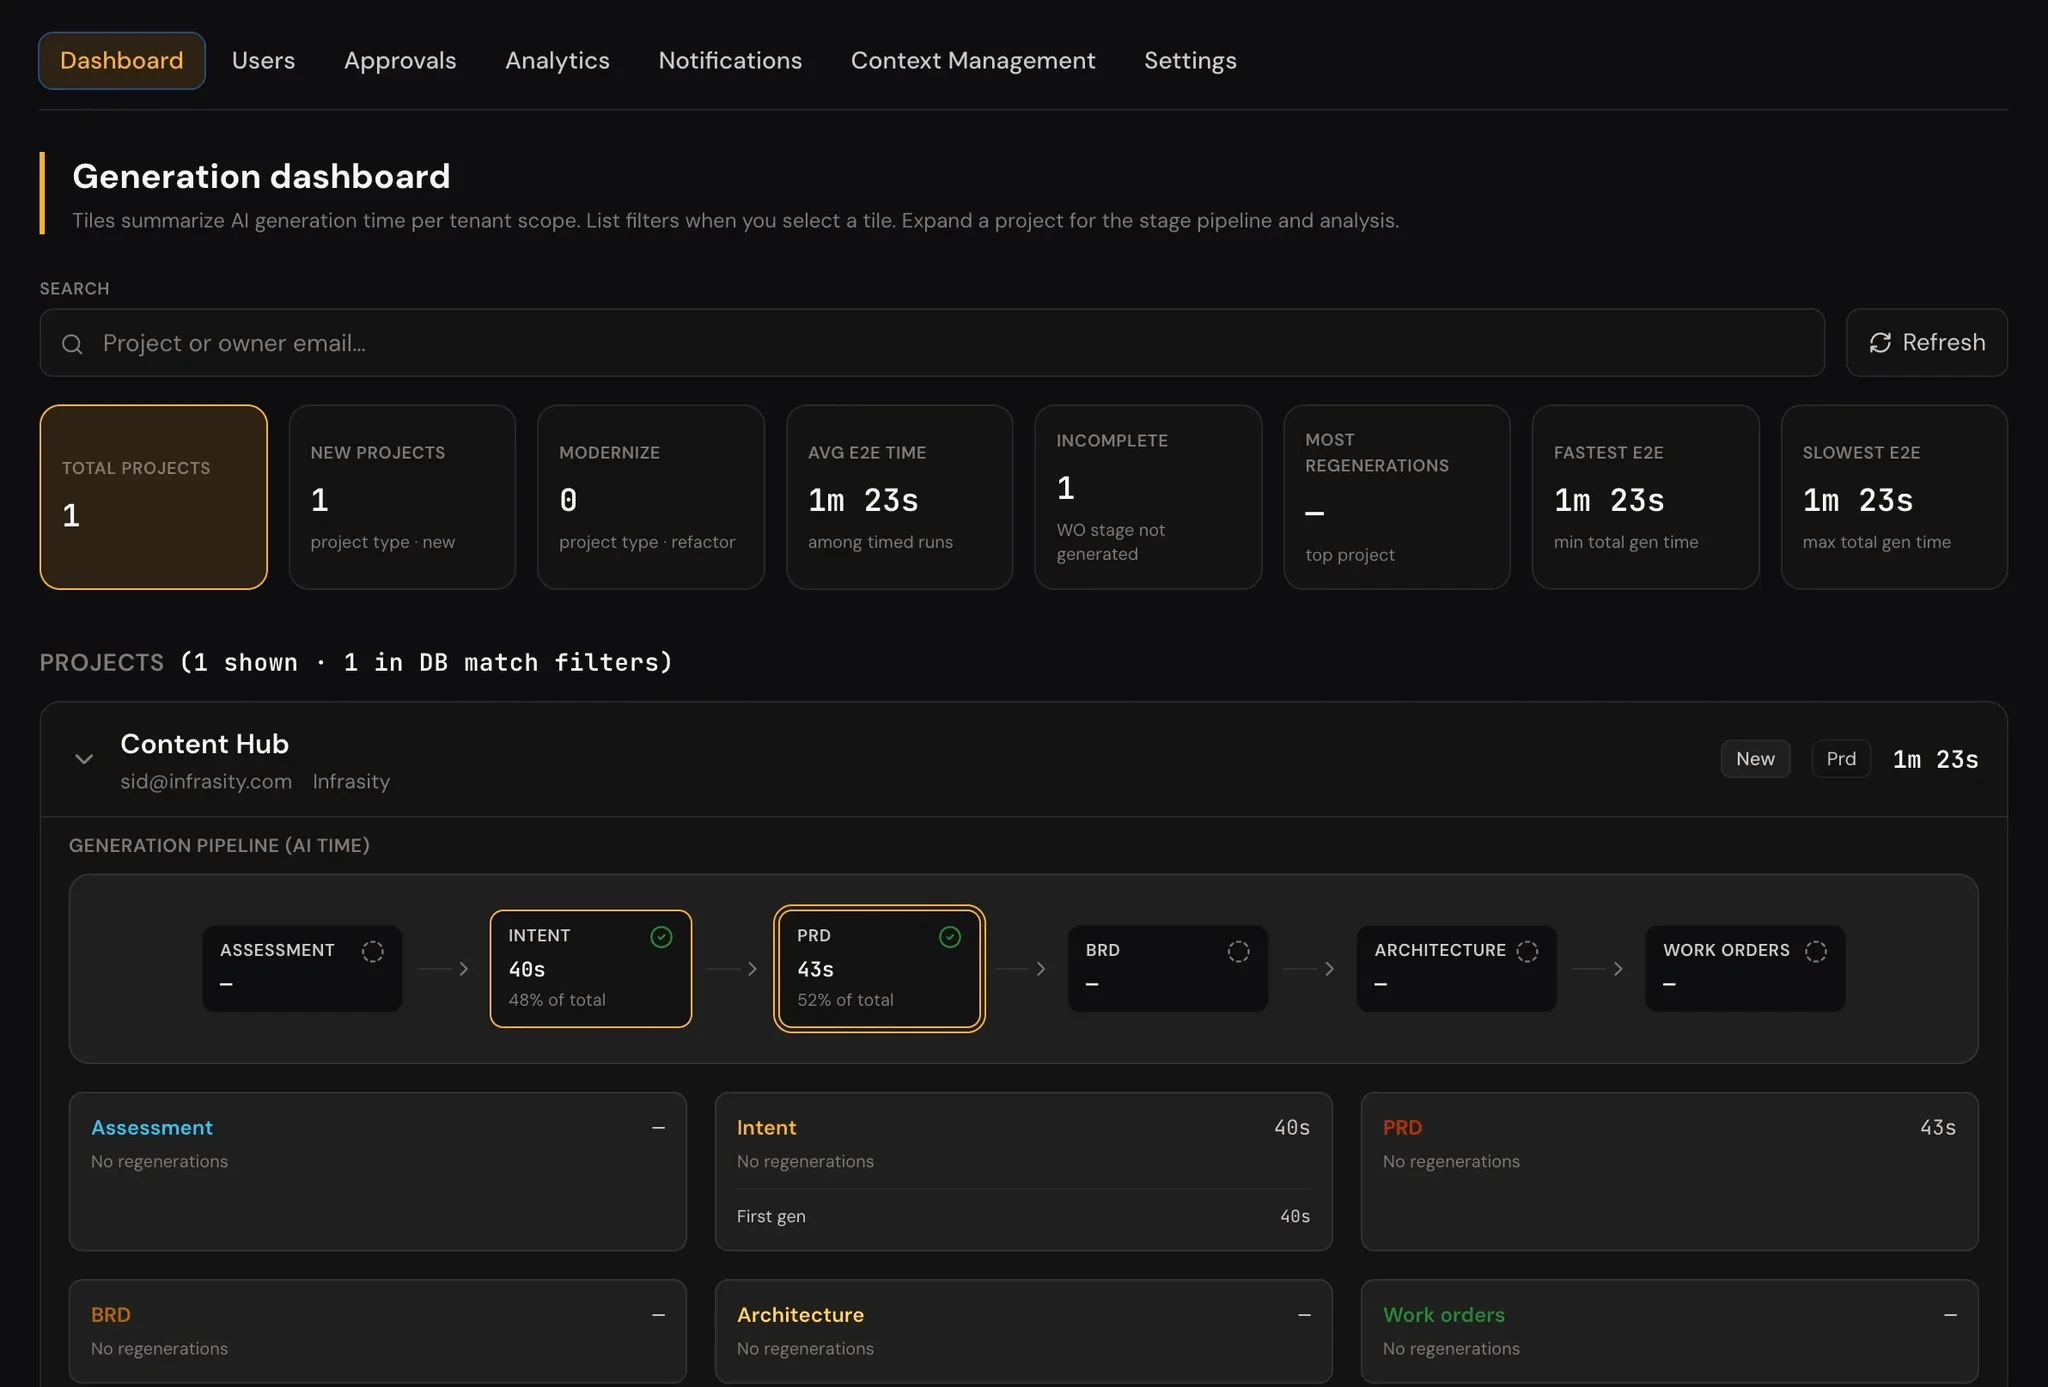2048x1387 pixels.
Task: Click the First gen row in Intent card
Action: (x=1023, y=1217)
